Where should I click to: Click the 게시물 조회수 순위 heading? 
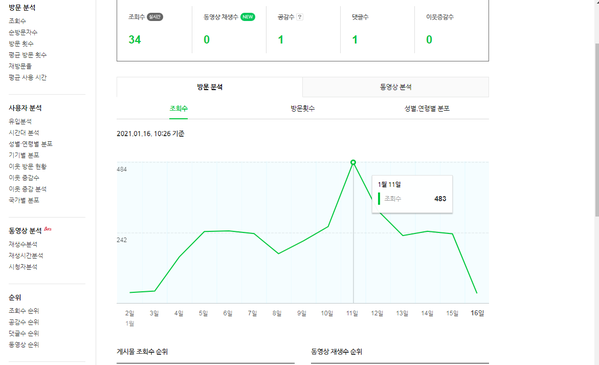pos(142,352)
